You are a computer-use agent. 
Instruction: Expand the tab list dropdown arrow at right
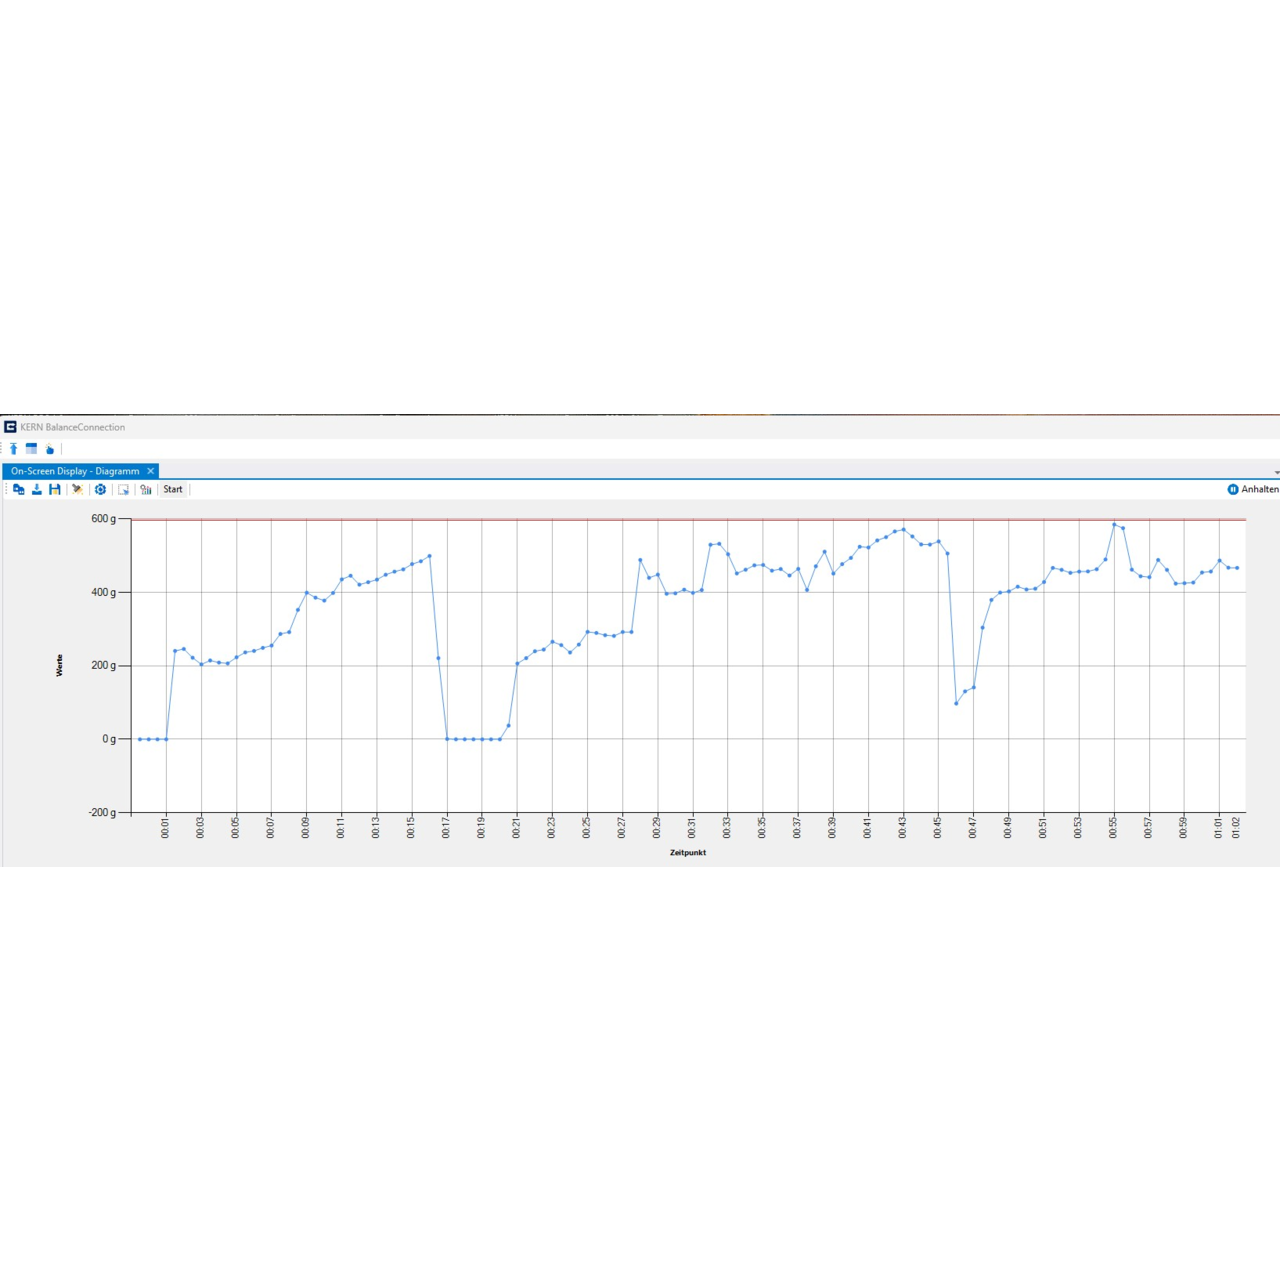[x=1276, y=473]
